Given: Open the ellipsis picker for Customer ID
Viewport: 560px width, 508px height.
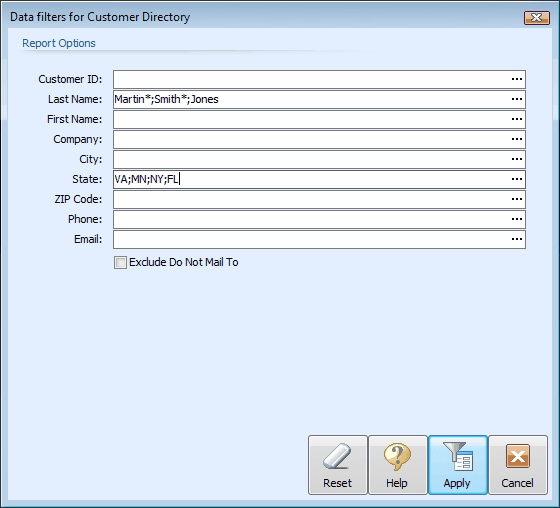Looking at the screenshot, I should pyautogui.click(x=517, y=79).
